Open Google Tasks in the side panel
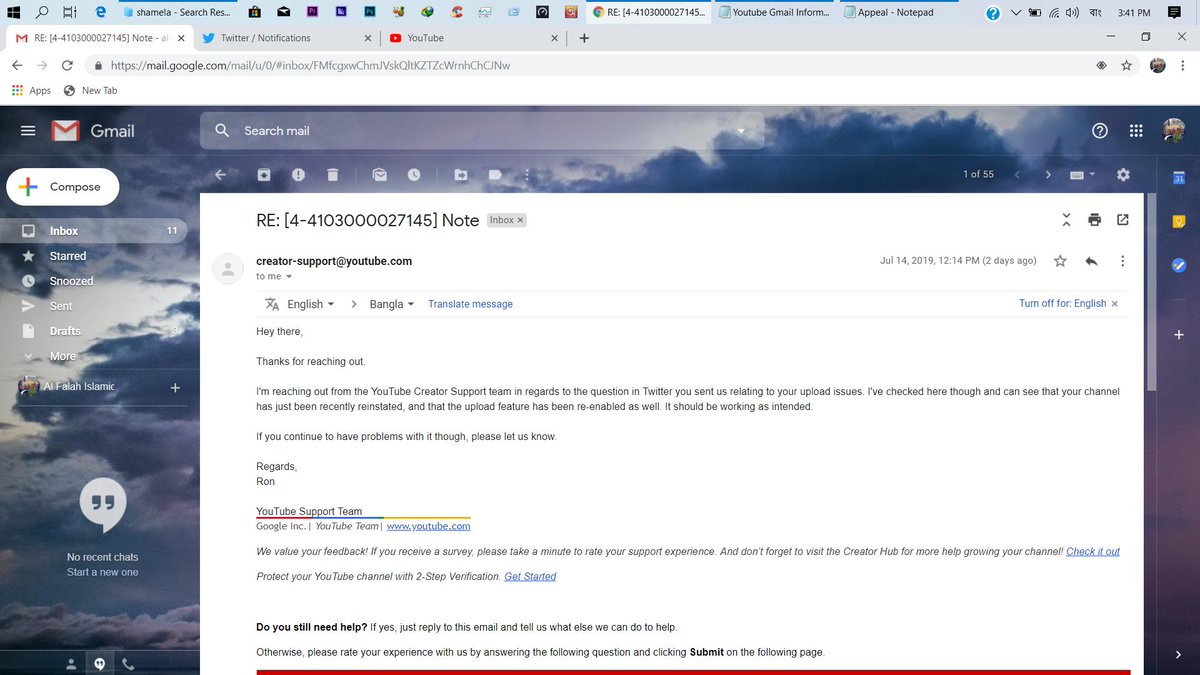The height and width of the screenshot is (675, 1200). (x=1179, y=265)
